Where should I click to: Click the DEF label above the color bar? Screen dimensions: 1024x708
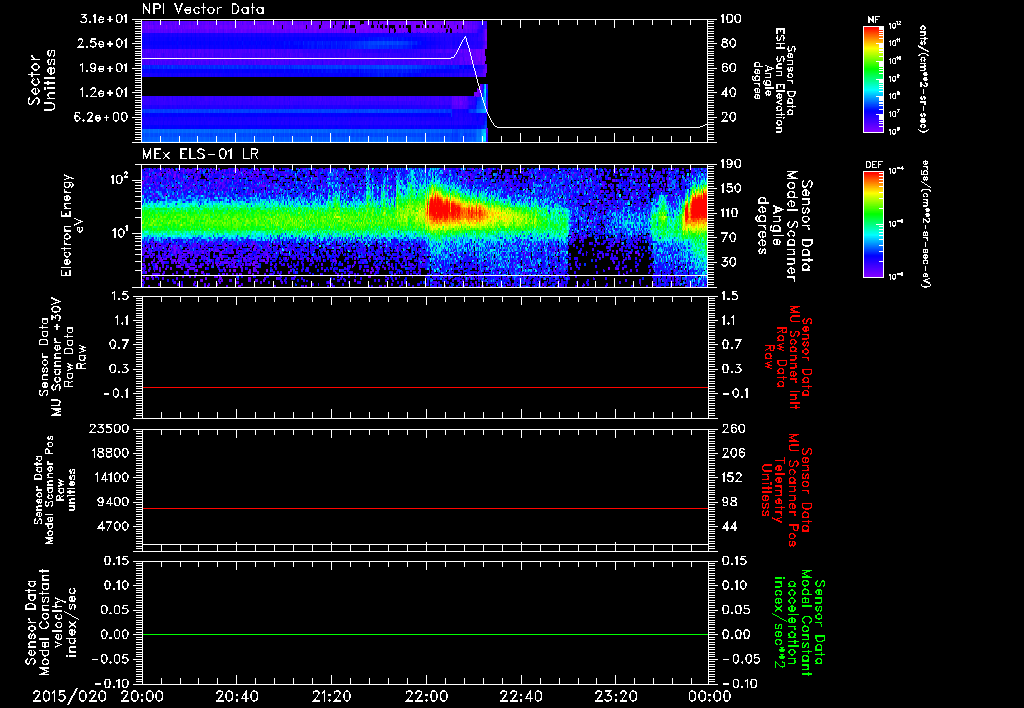[873, 165]
